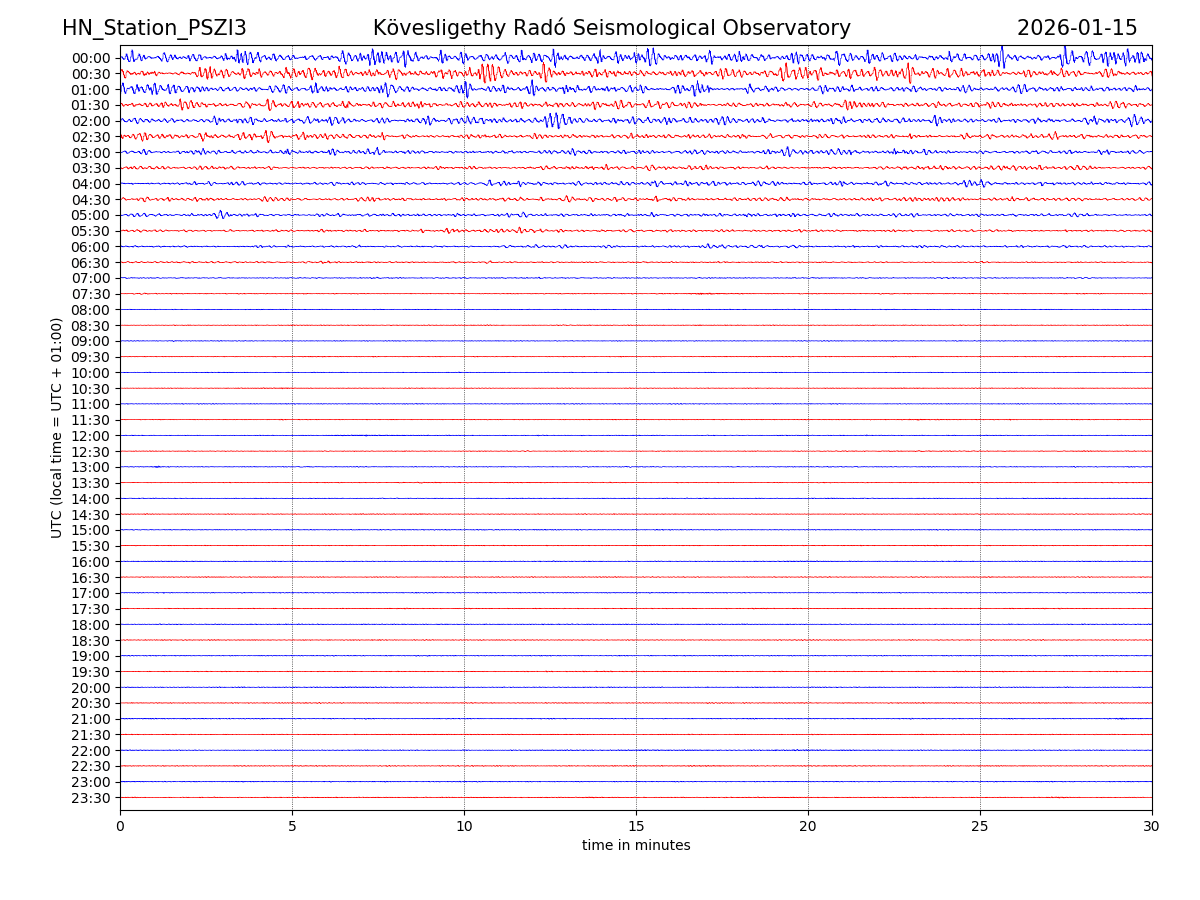Screen dimensions: 1200x900
Task: Click the 18:00 row label
Action: [90, 625]
